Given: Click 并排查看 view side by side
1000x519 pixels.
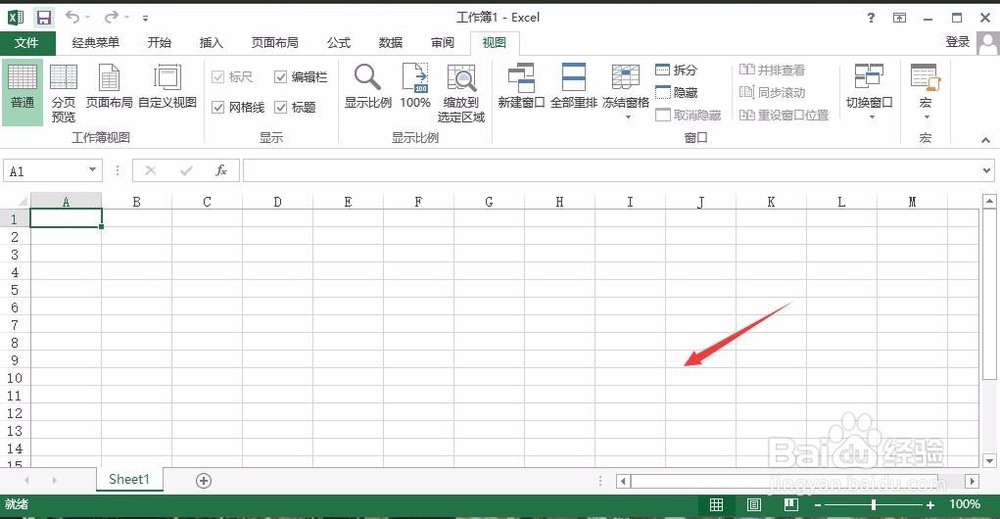Looking at the screenshot, I should [772, 70].
